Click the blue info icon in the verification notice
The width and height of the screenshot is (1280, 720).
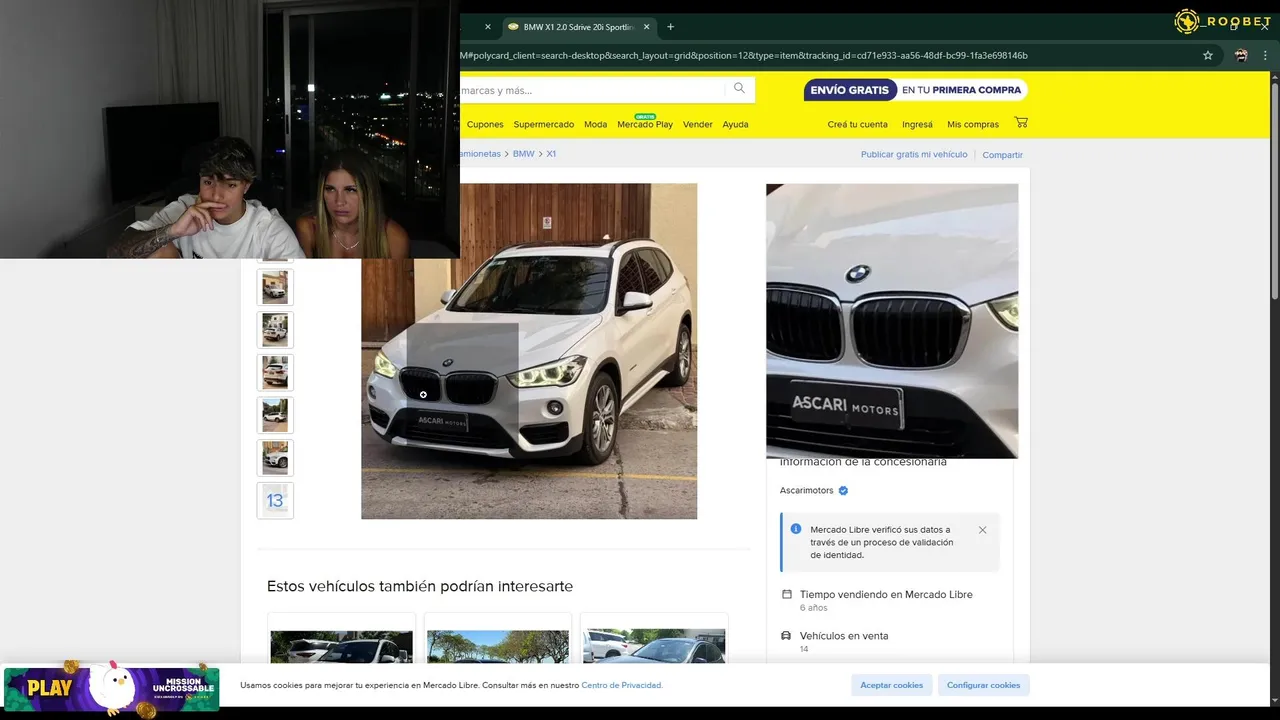[x=796, y=529]
